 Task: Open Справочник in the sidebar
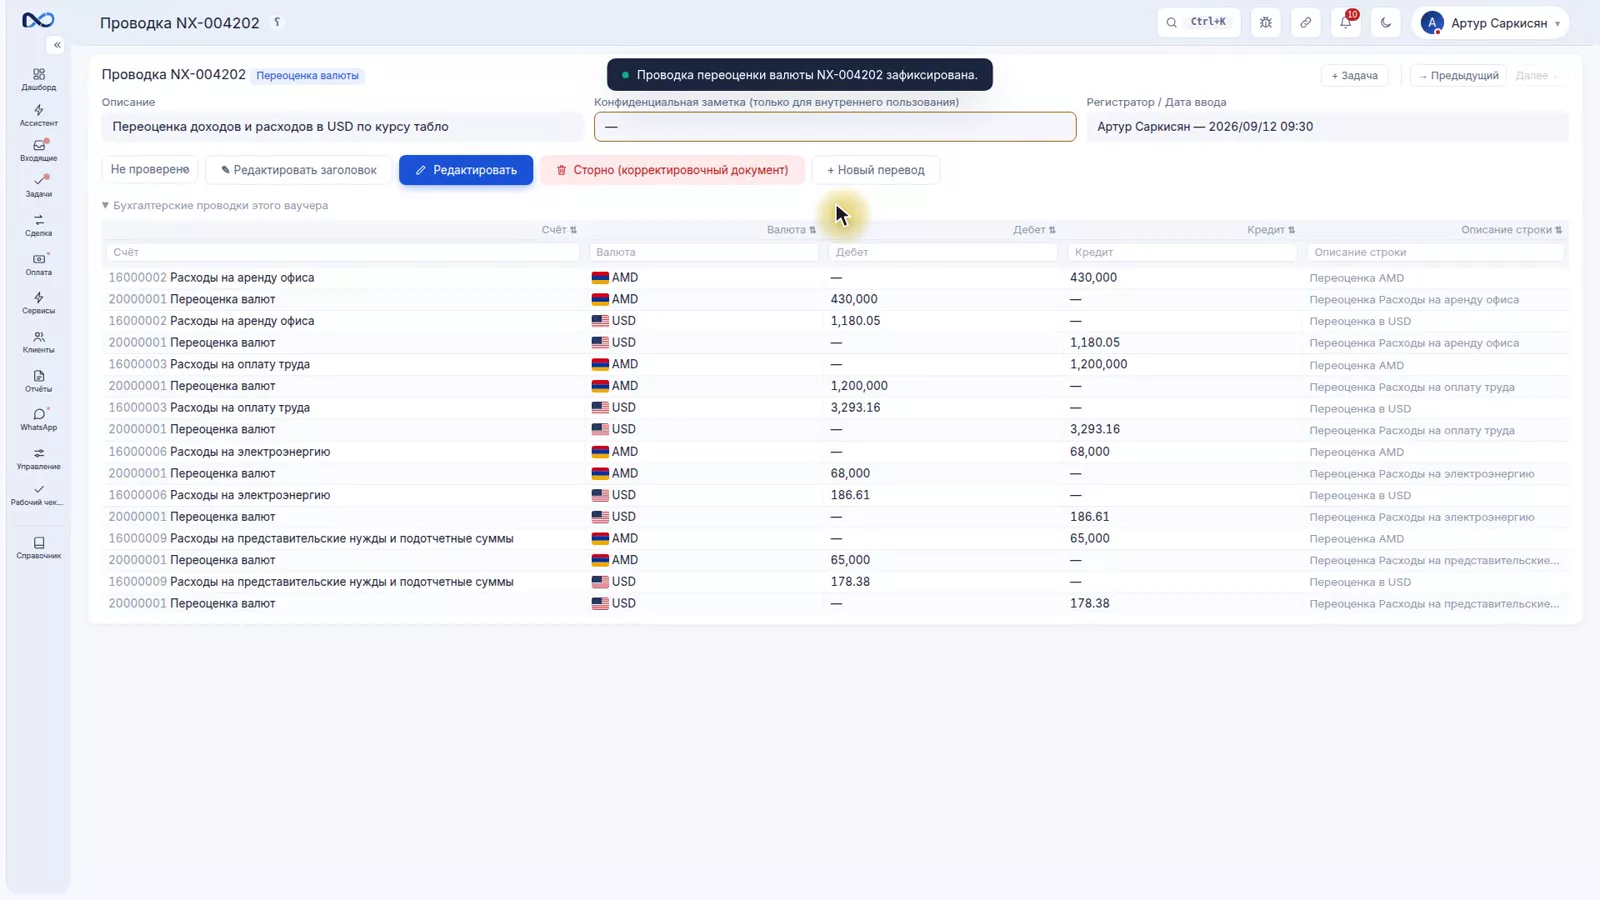pos(38,547)
